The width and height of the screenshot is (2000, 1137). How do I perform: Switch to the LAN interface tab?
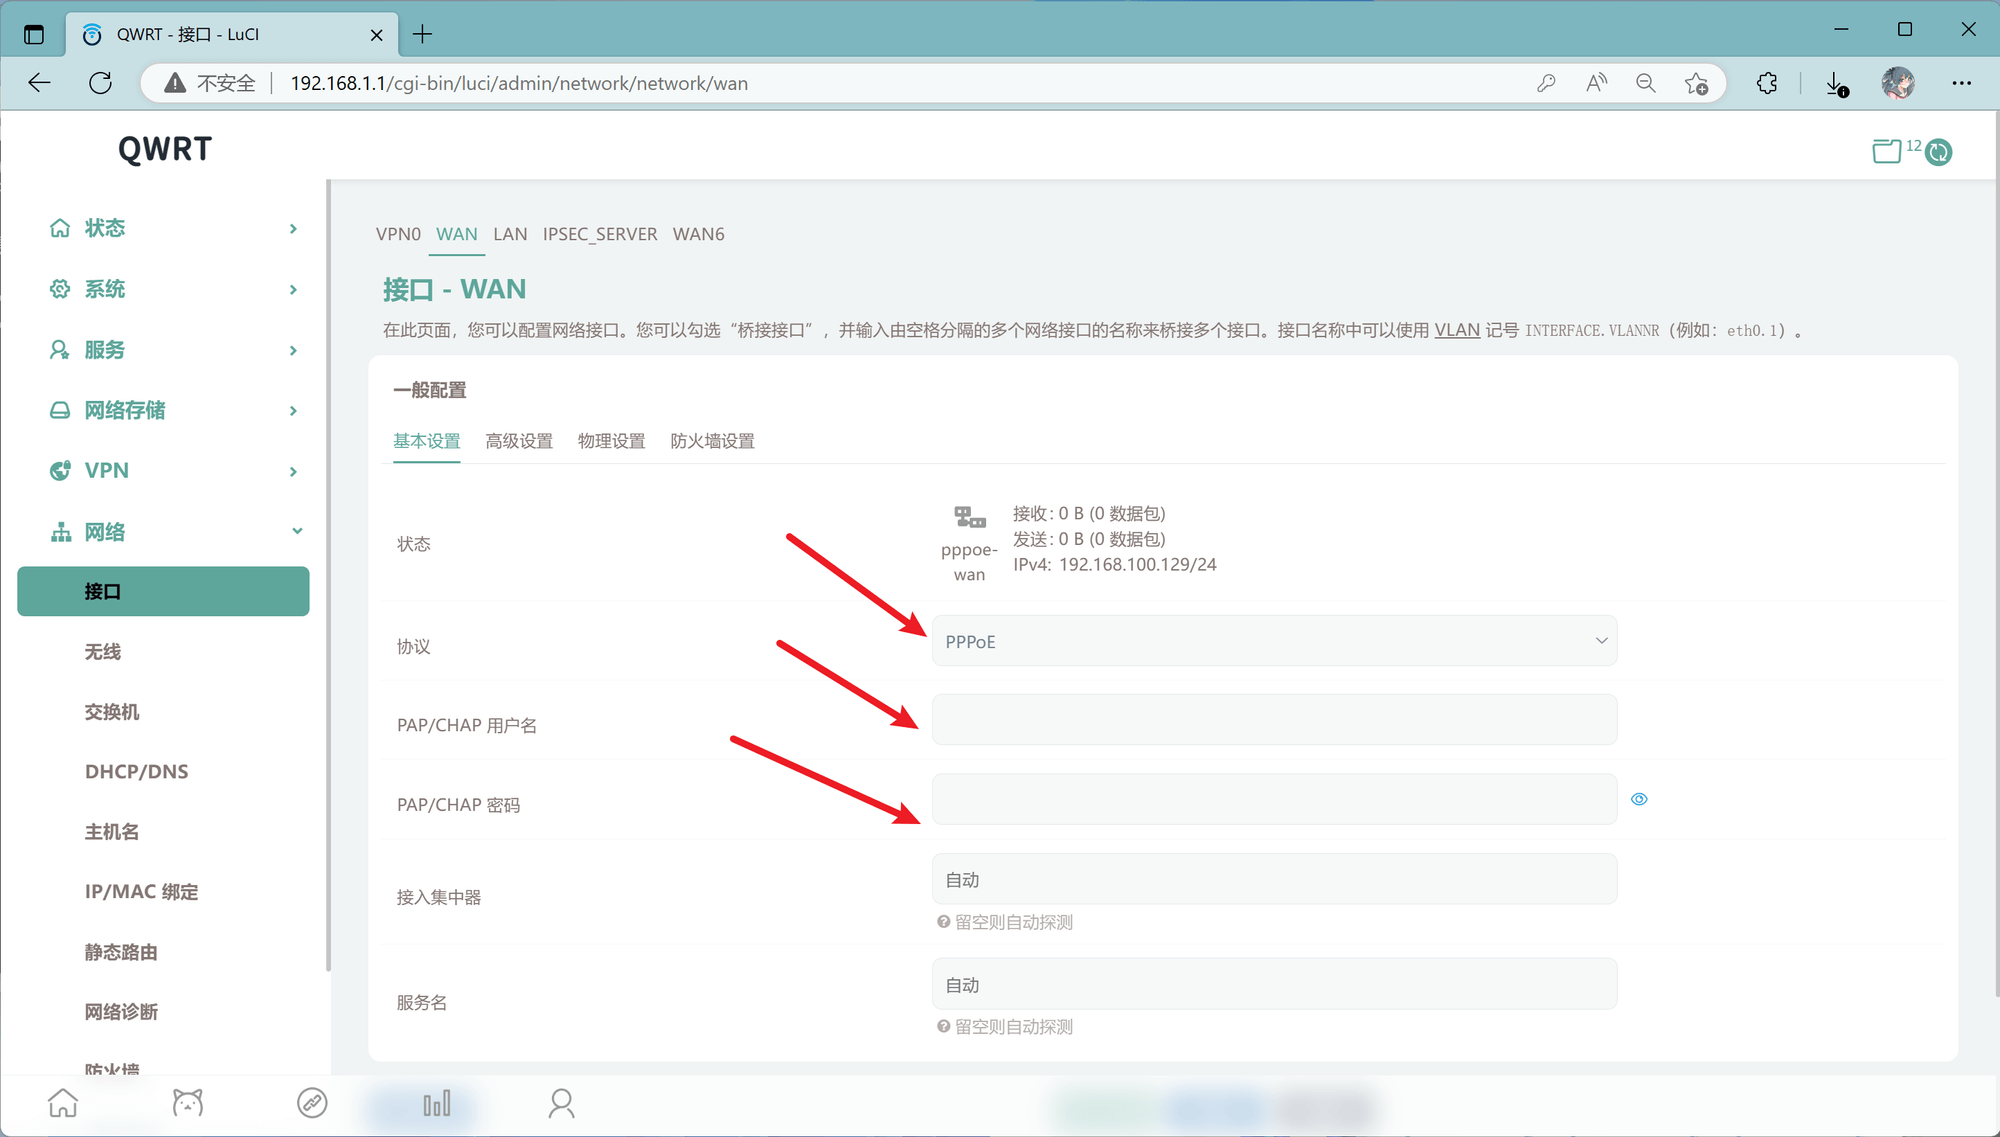tap(510, 234)
